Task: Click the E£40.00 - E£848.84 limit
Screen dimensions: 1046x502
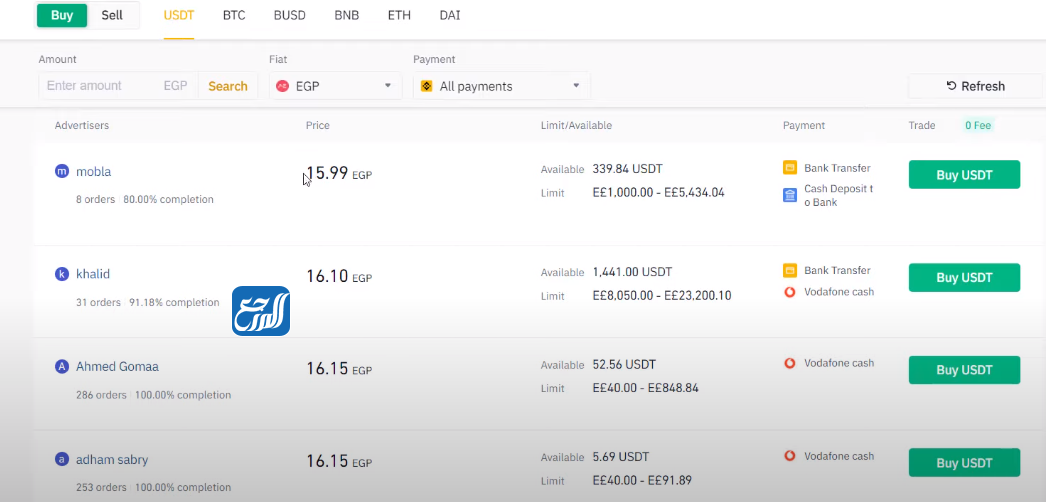Action: pyautogui.click(x=645, y=388)
